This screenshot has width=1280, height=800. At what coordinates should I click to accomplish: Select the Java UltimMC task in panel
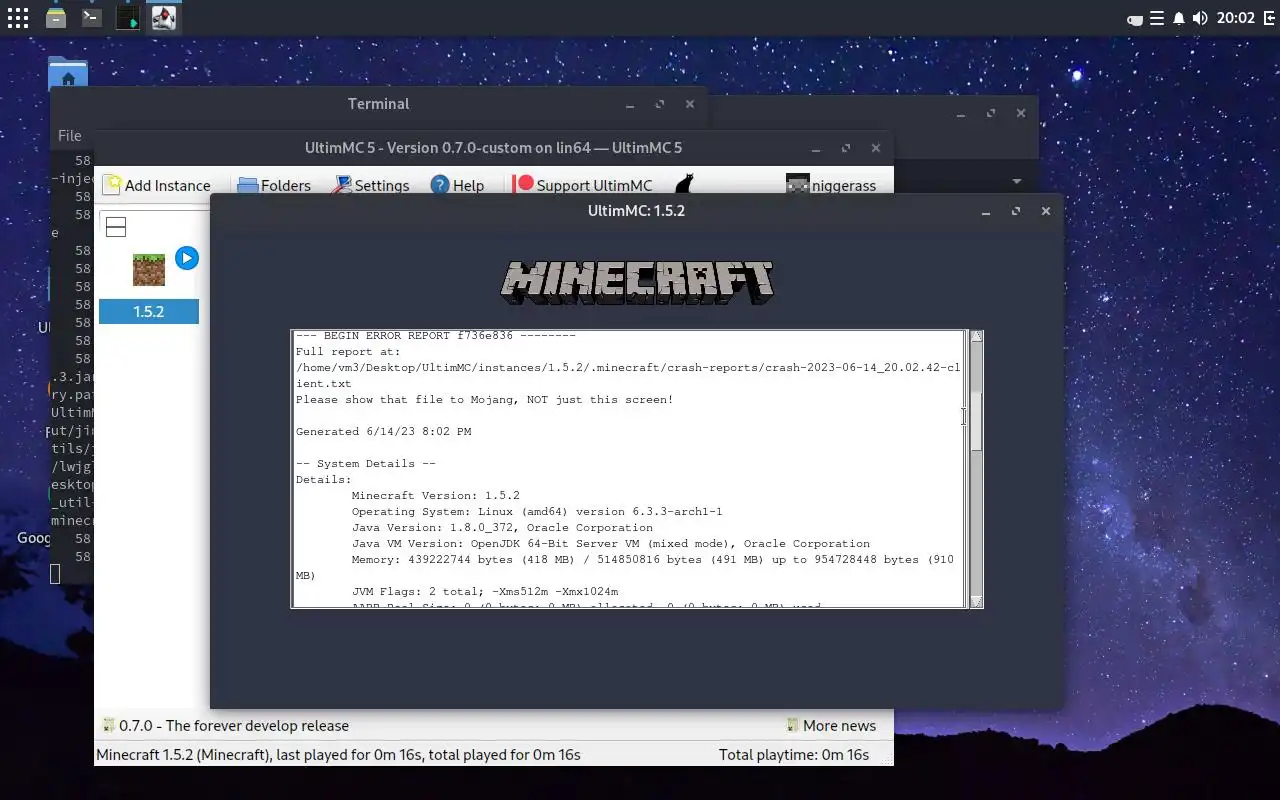point(163,18)
